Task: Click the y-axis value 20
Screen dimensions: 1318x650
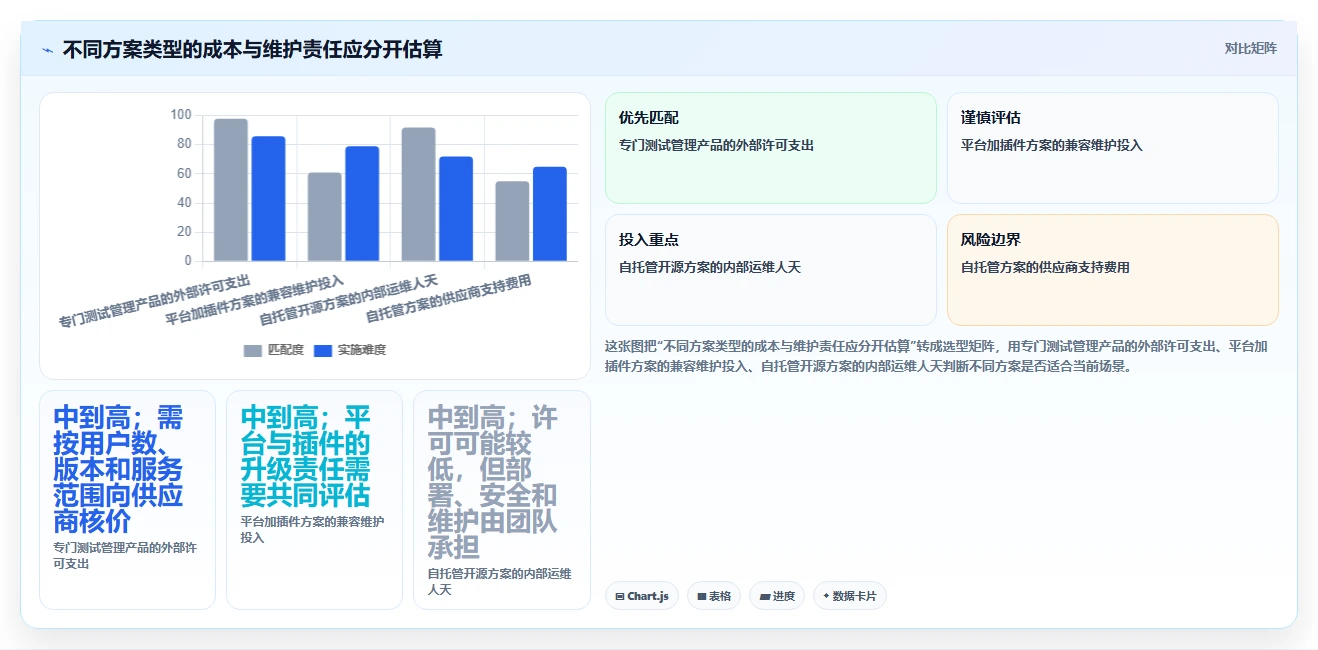Action: click(x=184, y=232)
